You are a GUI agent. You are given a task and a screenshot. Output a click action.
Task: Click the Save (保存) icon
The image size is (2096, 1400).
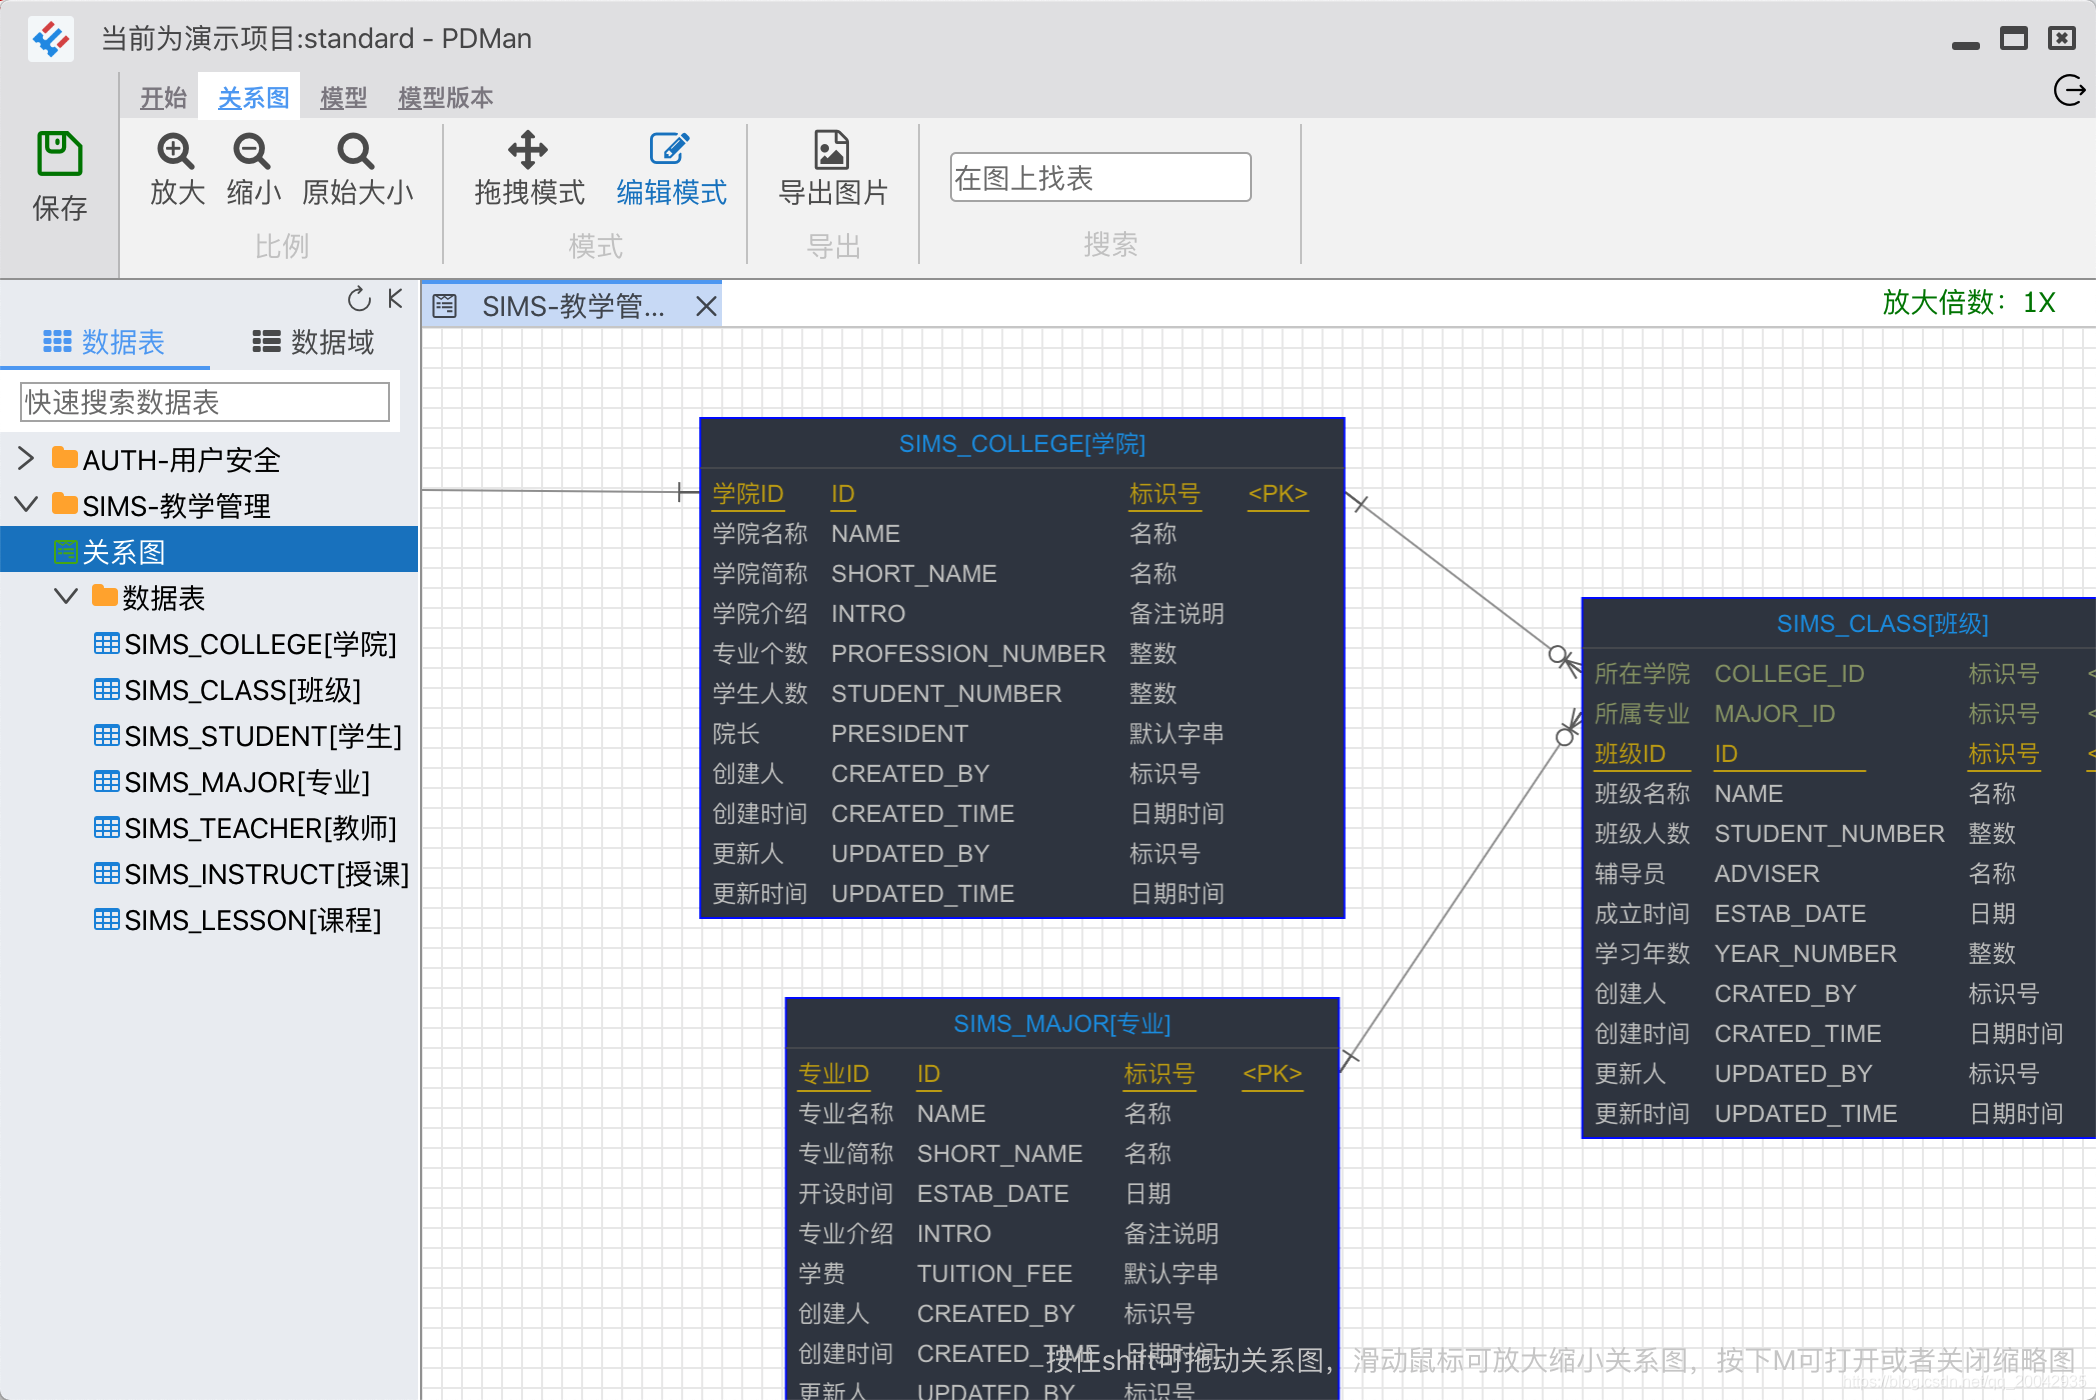click(x=59, y=155)
